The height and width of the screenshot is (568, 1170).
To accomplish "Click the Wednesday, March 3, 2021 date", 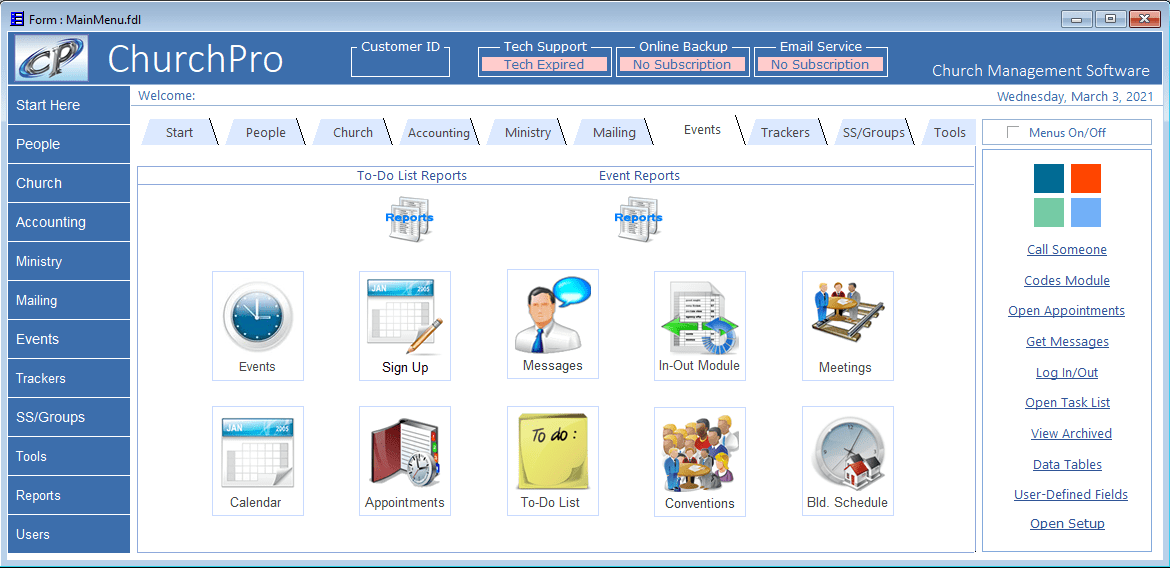I will tap(1074, 96).
